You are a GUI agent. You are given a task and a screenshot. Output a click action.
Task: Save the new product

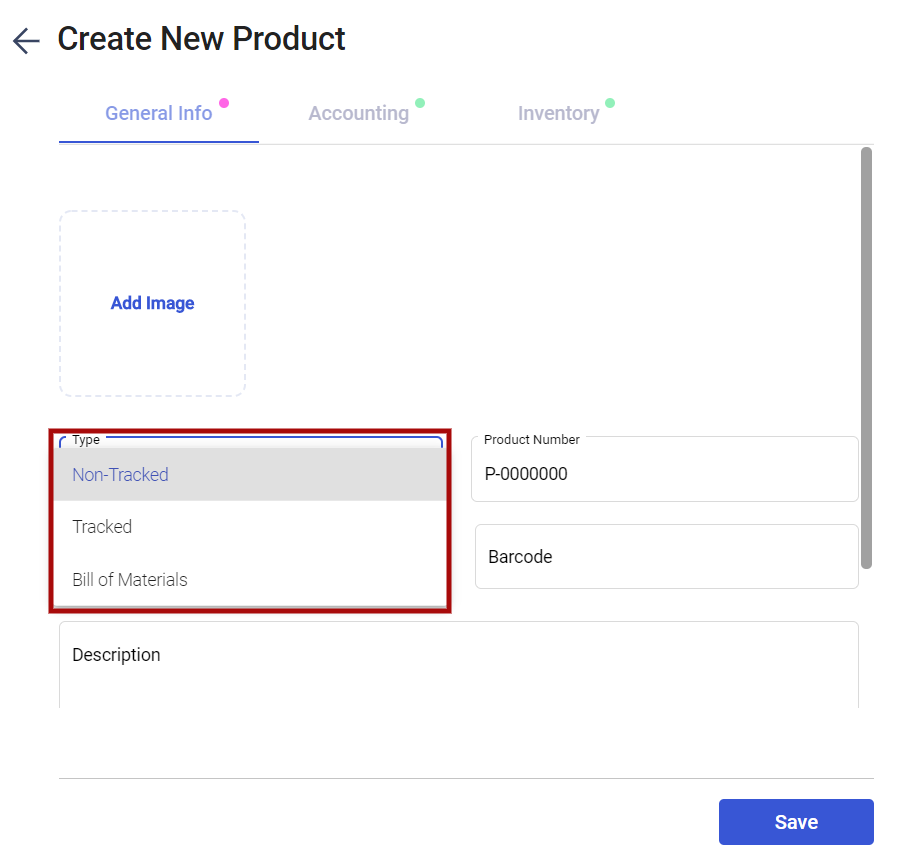[x=796, y=822]
